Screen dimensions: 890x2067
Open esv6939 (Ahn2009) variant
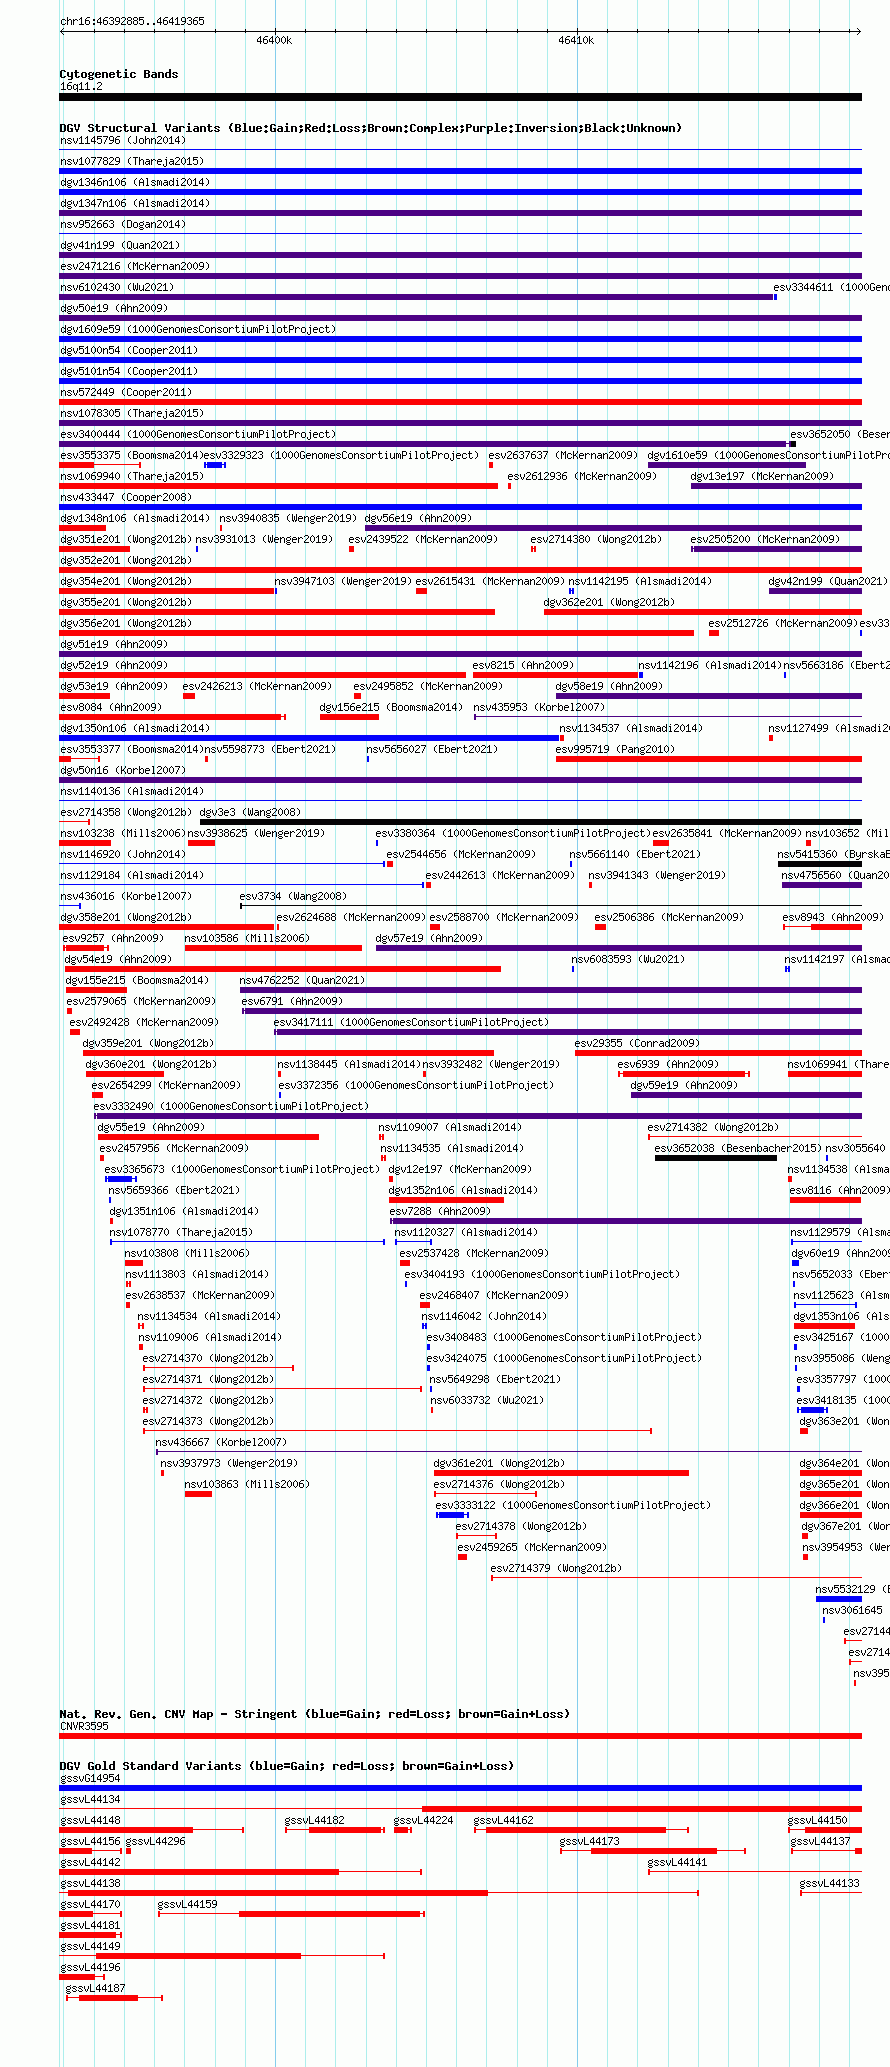tap(668, 1064)
